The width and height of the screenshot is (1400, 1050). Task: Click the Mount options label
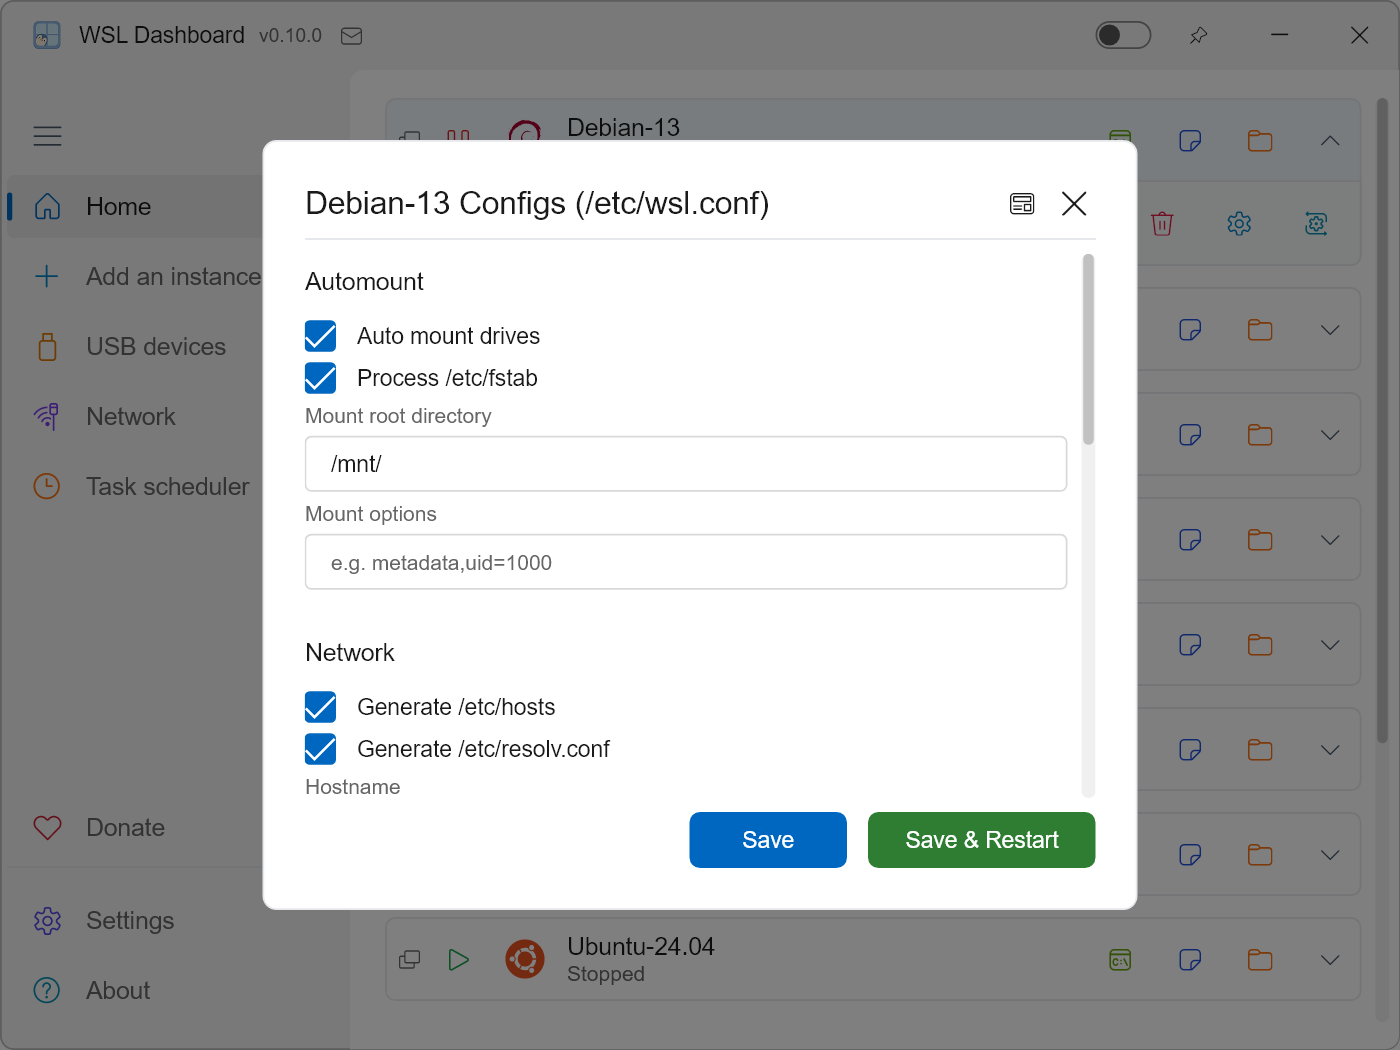click(x=371, y=514)
